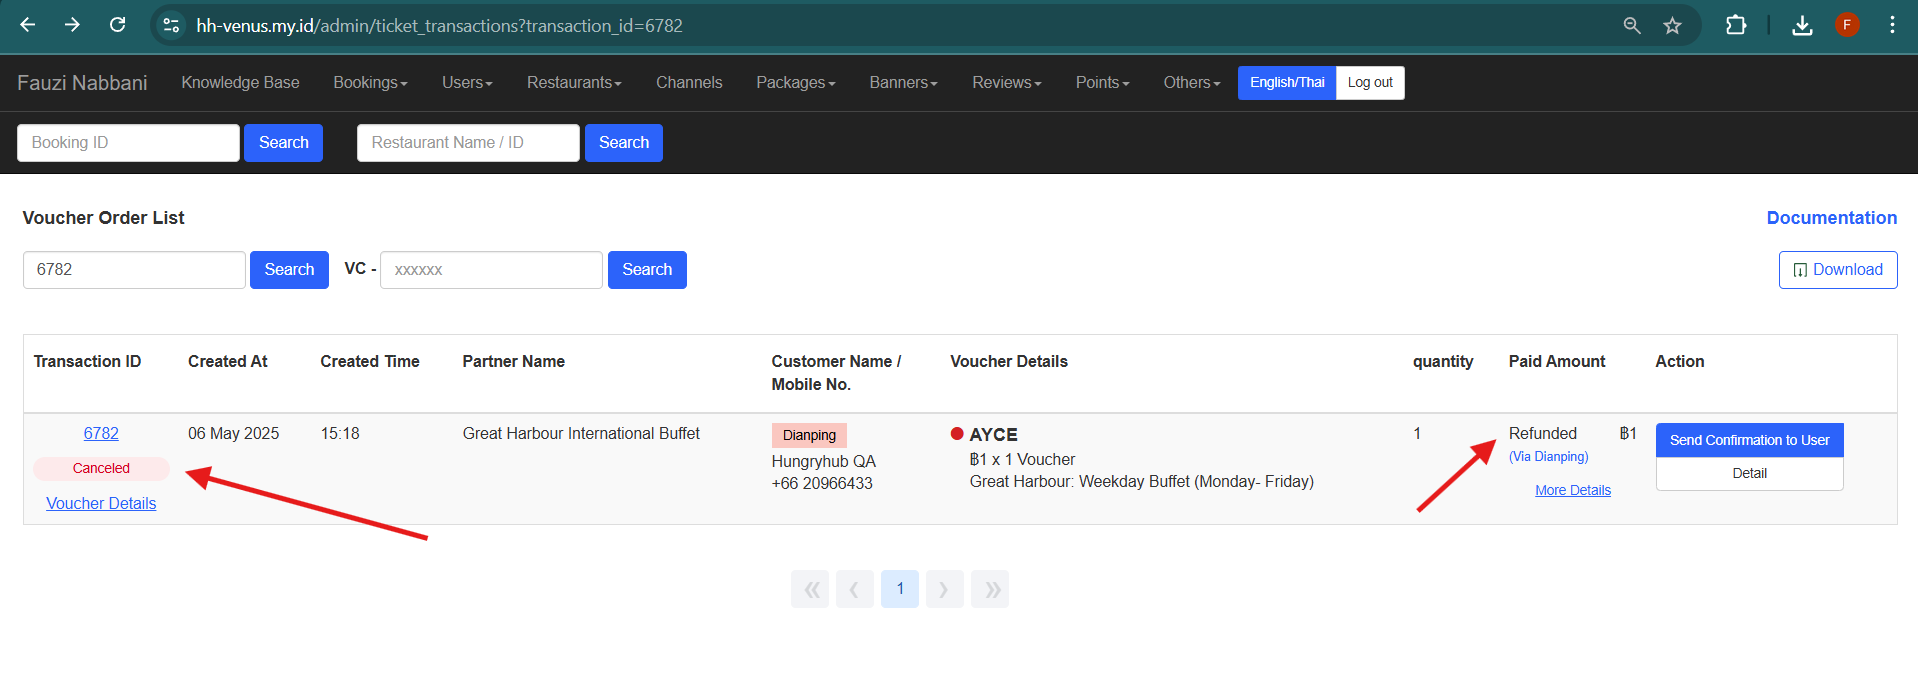
Task: Click the More Details link
Action: tap(1573, 490)
